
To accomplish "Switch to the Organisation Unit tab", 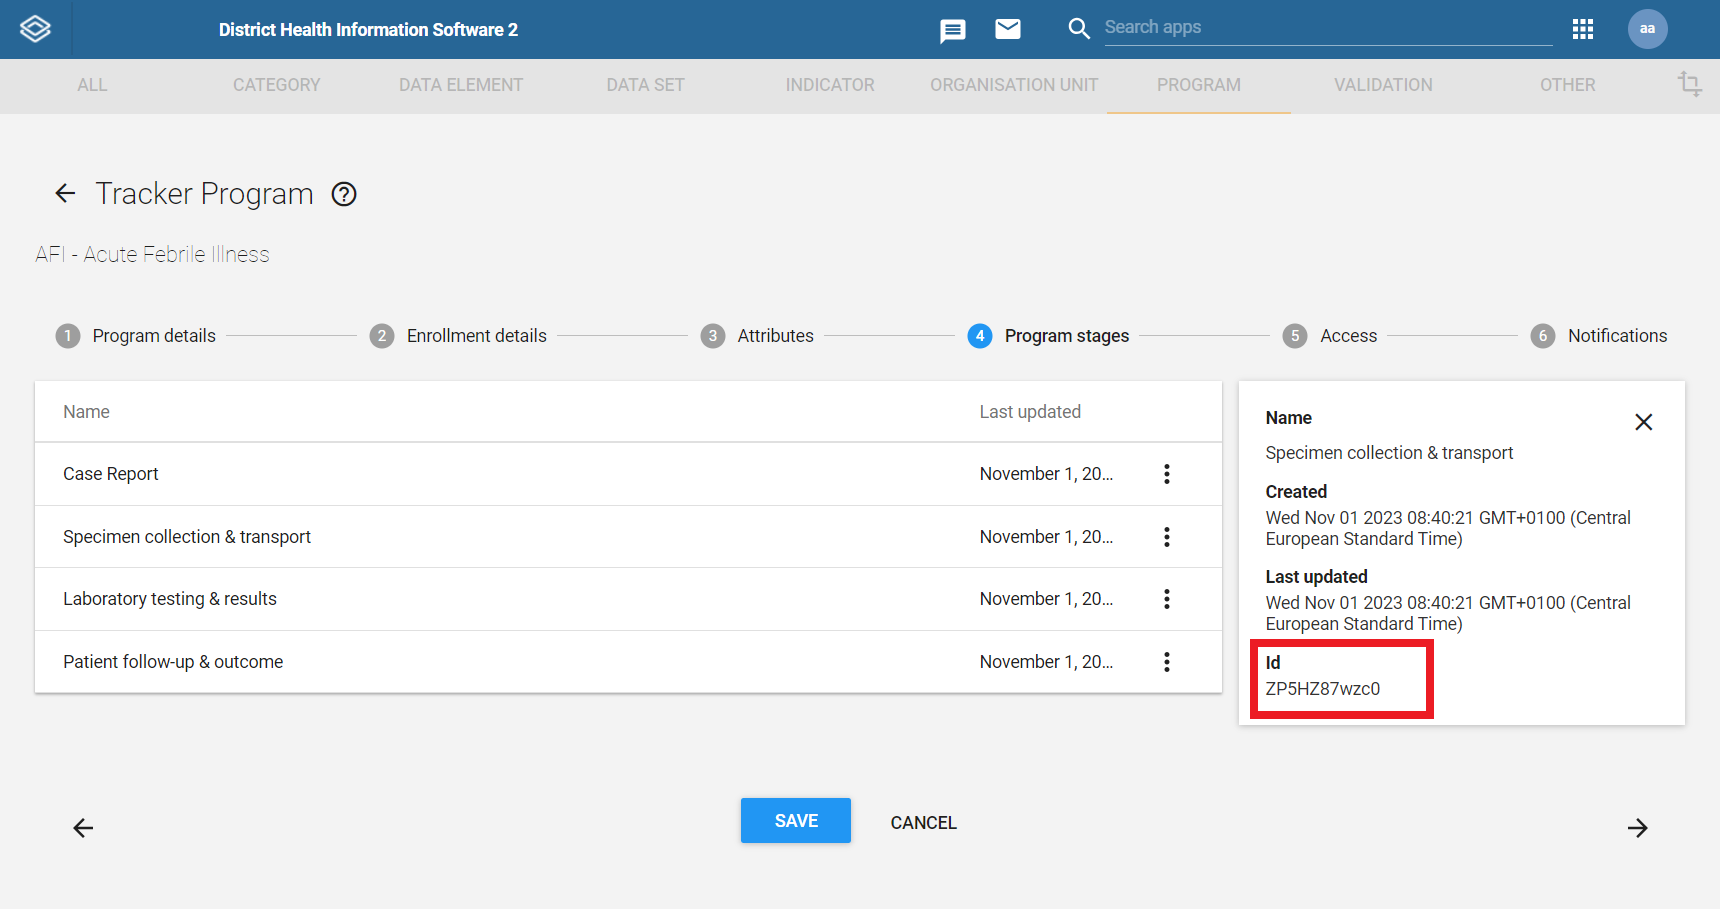I will [x=1013, y=85].
